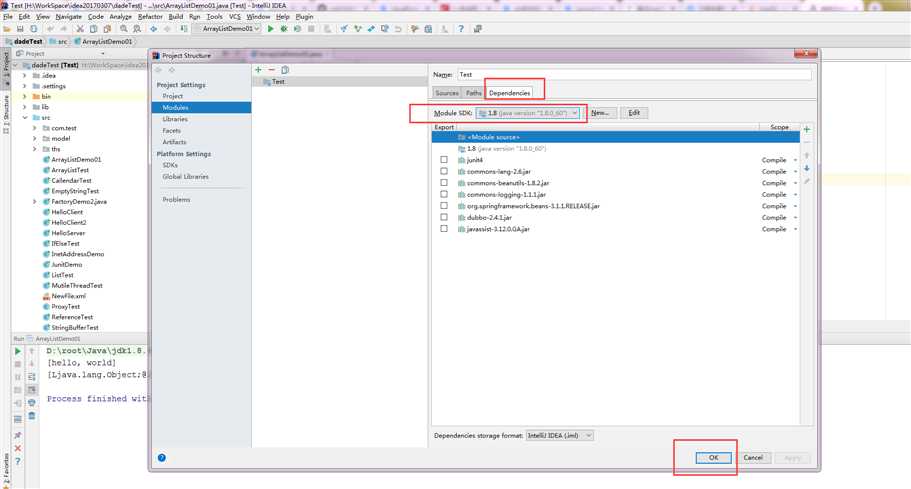
Task: Collapse the src folder in project tree
Action: tap(25, 118)
